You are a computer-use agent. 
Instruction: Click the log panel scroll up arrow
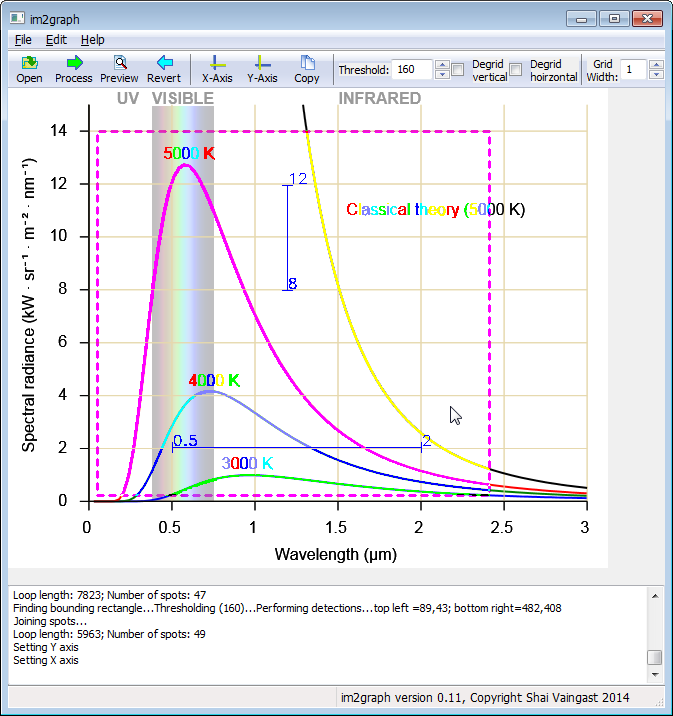point(654,596)
